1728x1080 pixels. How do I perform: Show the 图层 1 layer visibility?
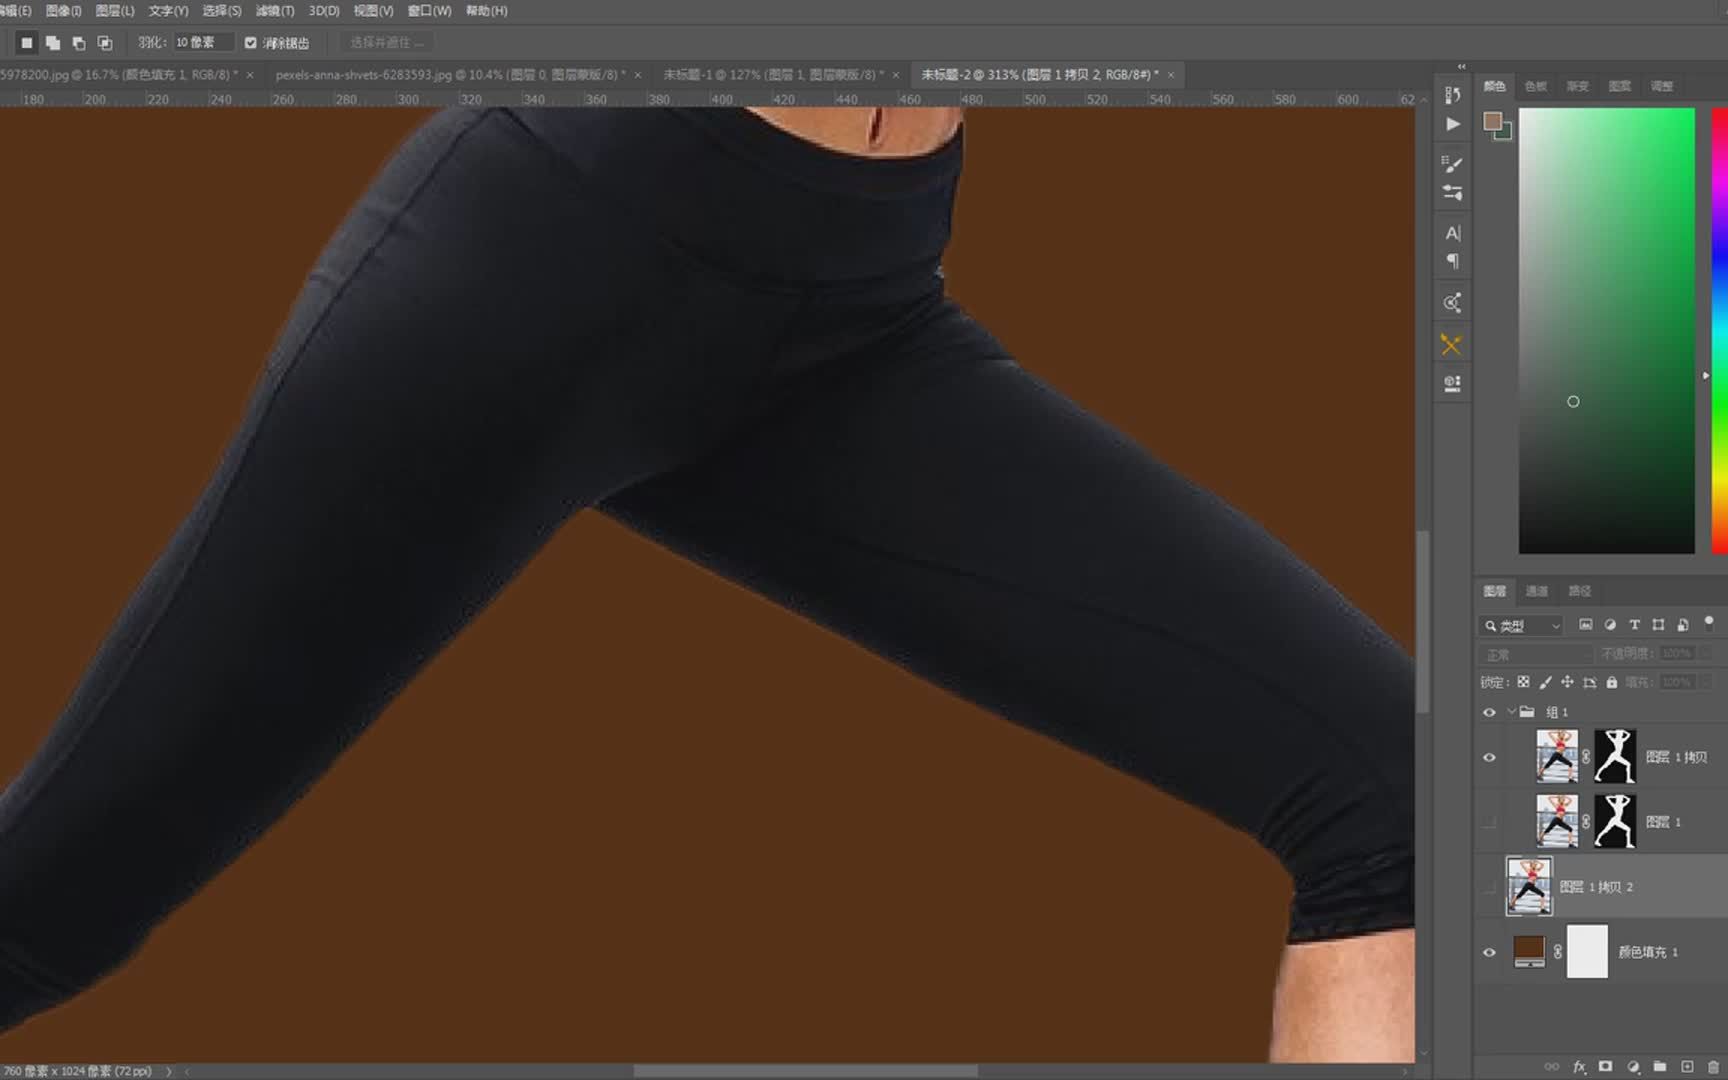1489,822
